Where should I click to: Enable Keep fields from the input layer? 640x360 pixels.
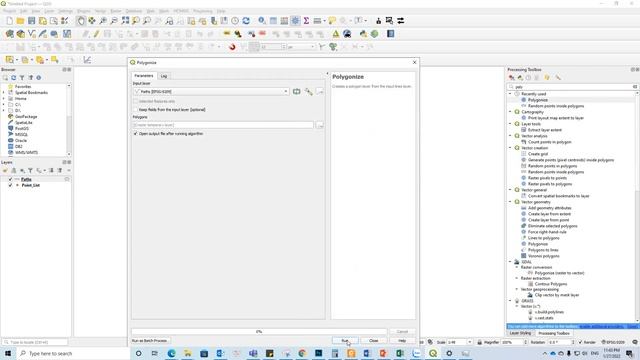pyautogui.click(x=136, y=110)
